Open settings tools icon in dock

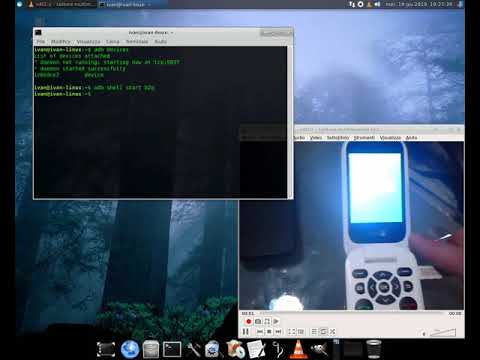(x=193, y=350)
